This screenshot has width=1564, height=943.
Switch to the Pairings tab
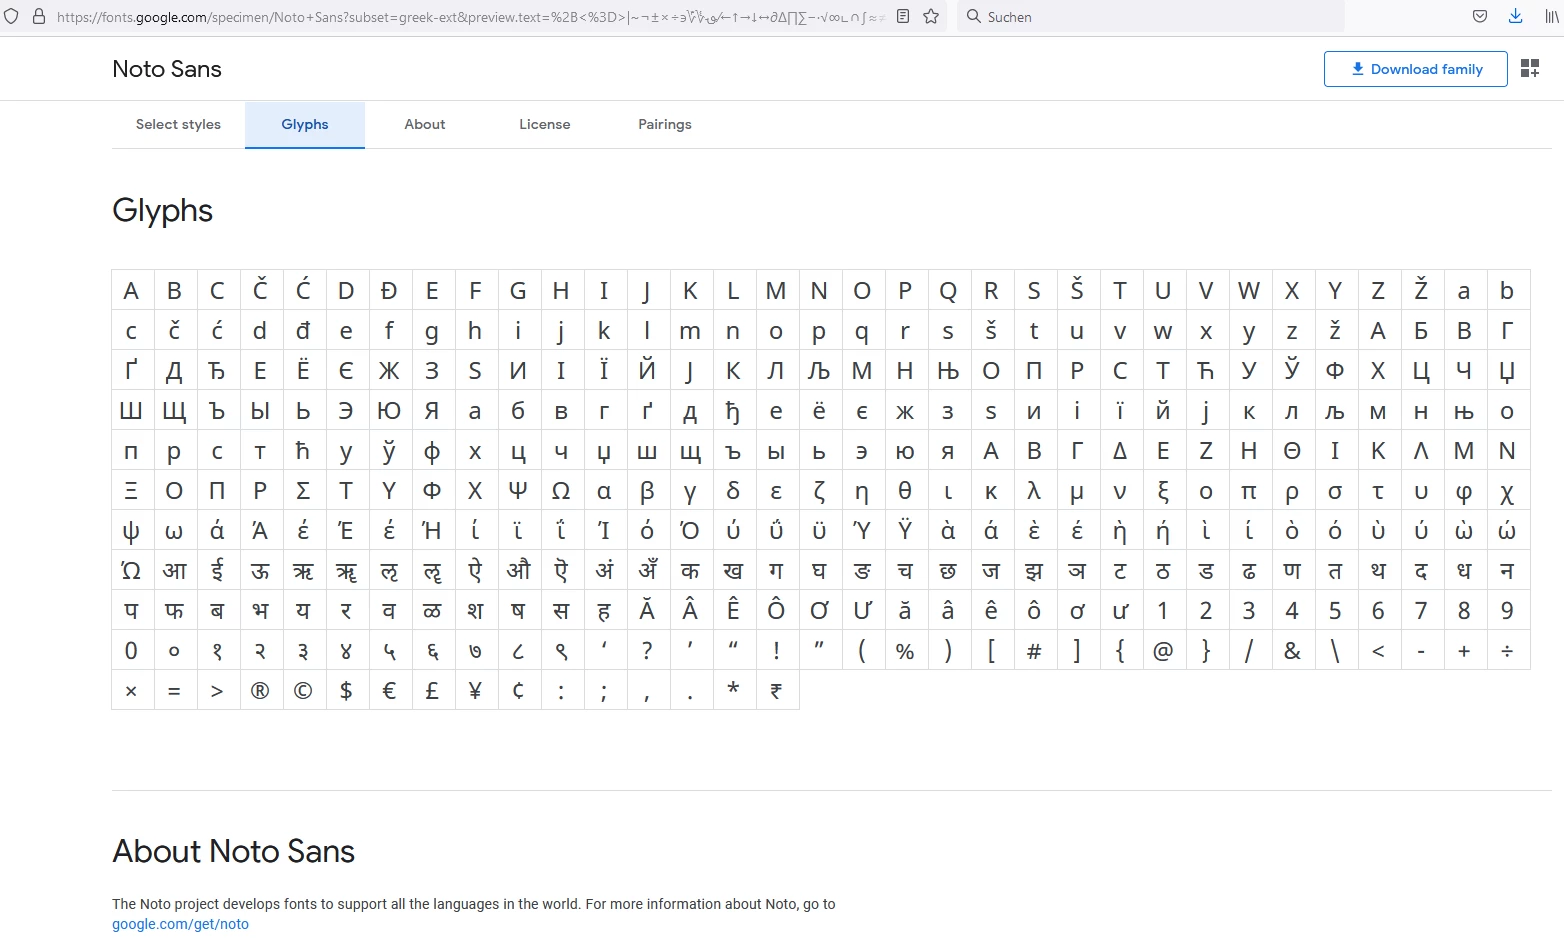(x=665, y=124)
